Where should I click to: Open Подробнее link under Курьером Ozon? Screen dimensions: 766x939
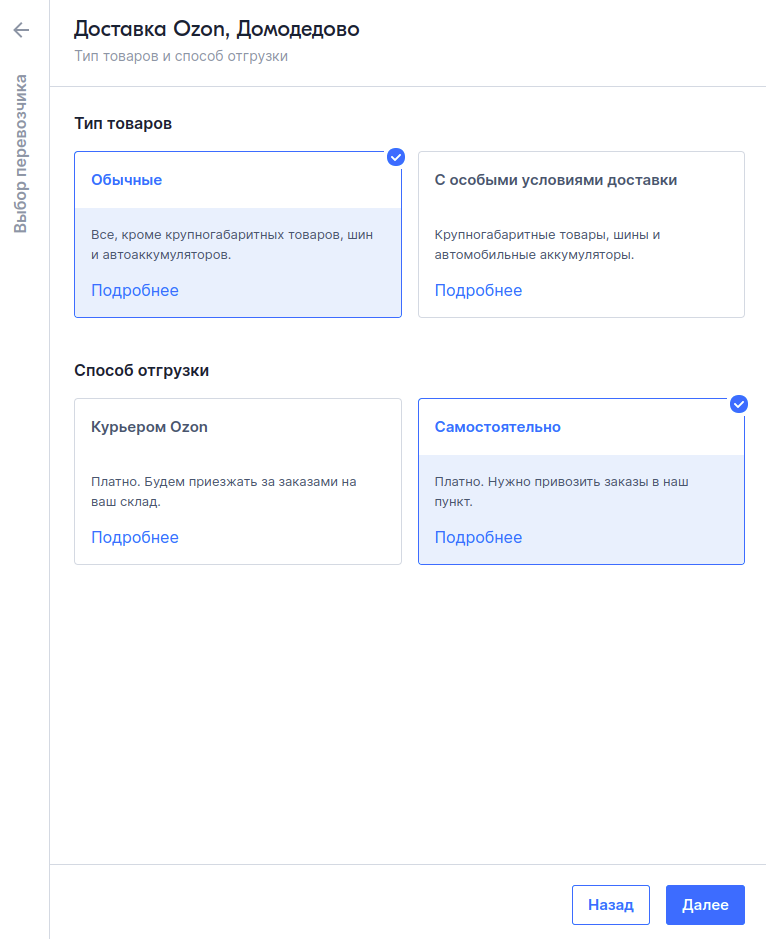click(135, 538)
